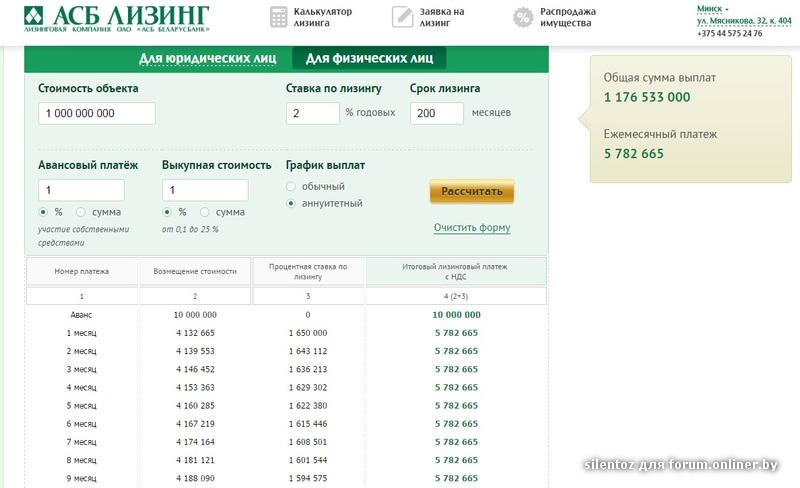The width and height of the screenshot is (800, 488).
Task: Focus the Срок лизинга months field
Action: pyautogui.click(x=437, y=113)
